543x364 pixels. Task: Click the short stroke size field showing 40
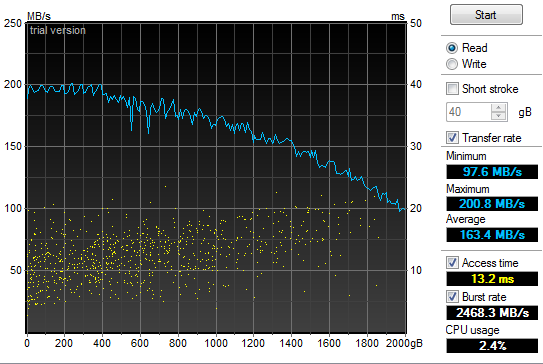pyautogui.click(x=468, y=112)
